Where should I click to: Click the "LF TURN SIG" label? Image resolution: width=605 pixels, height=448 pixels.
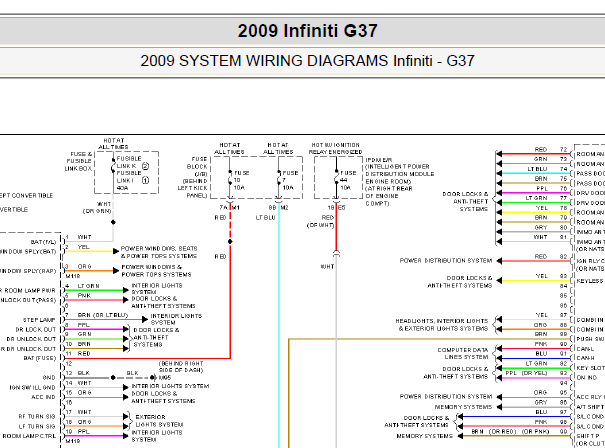[37, 427]
